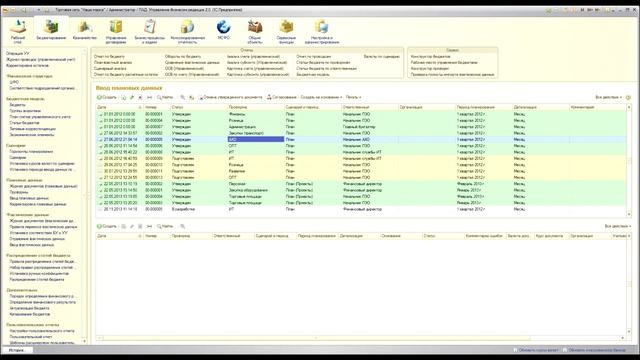Image resolution: width=640 pixels, height=360 pixels.
Task: Open Отчет по бюджету report link
Action: [x=109, y=57]
